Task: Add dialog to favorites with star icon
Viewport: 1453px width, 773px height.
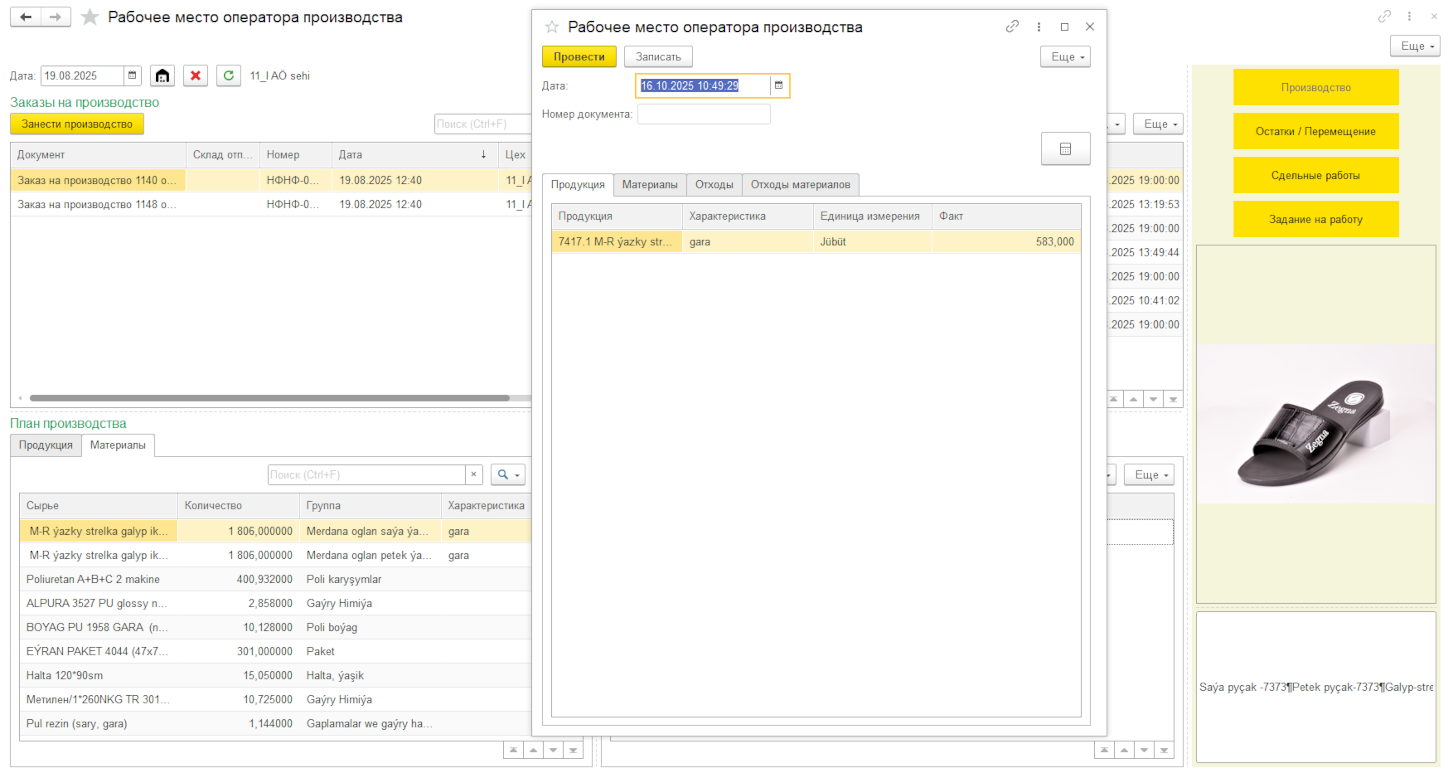Action: (x=551, y=27)
